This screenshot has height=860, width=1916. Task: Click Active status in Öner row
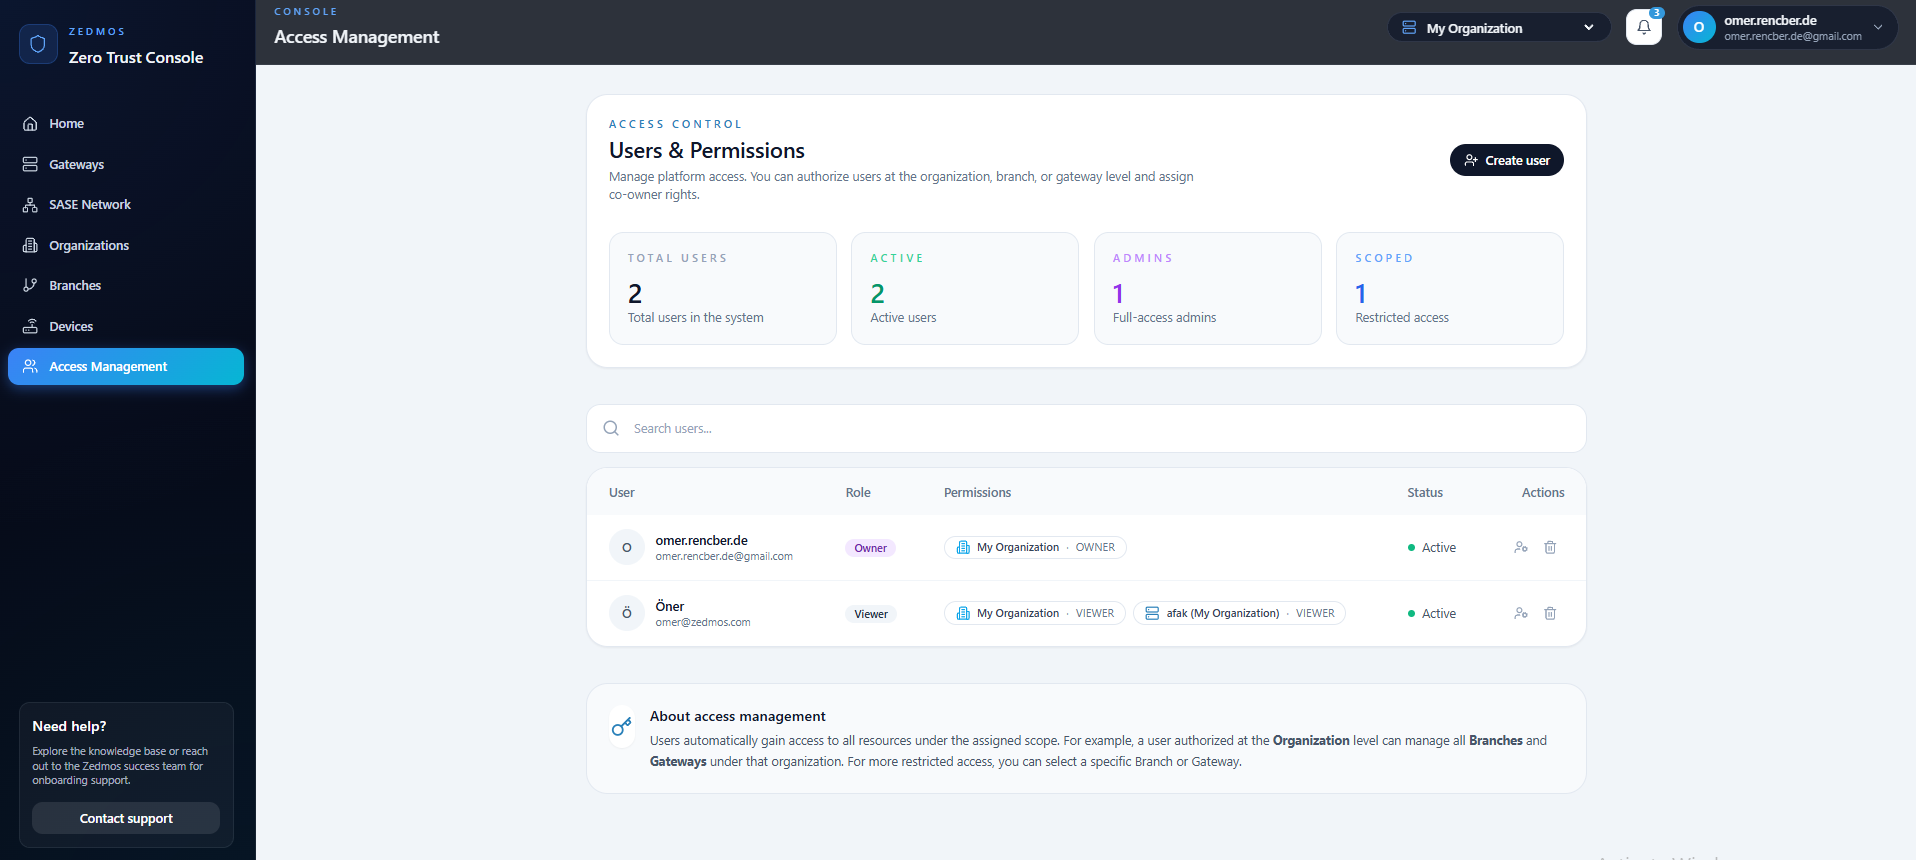tap(1431, 613)
